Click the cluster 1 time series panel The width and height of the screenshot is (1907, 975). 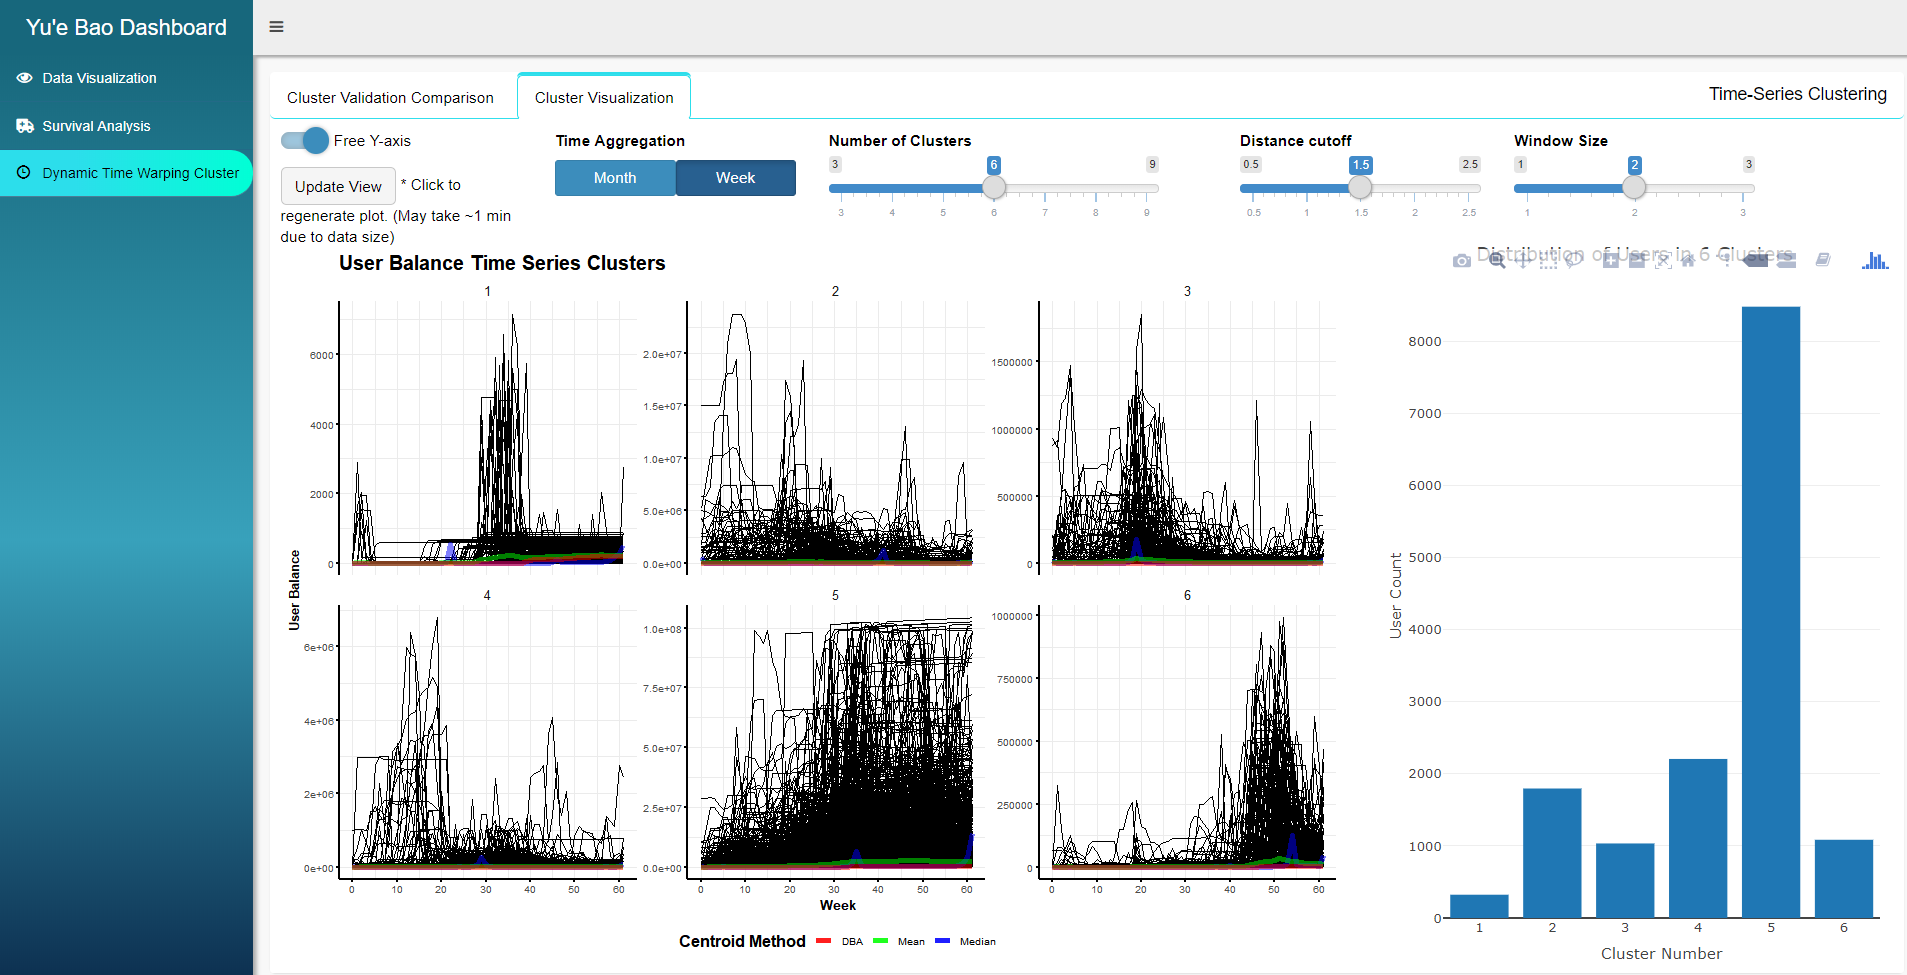(488, 436)
